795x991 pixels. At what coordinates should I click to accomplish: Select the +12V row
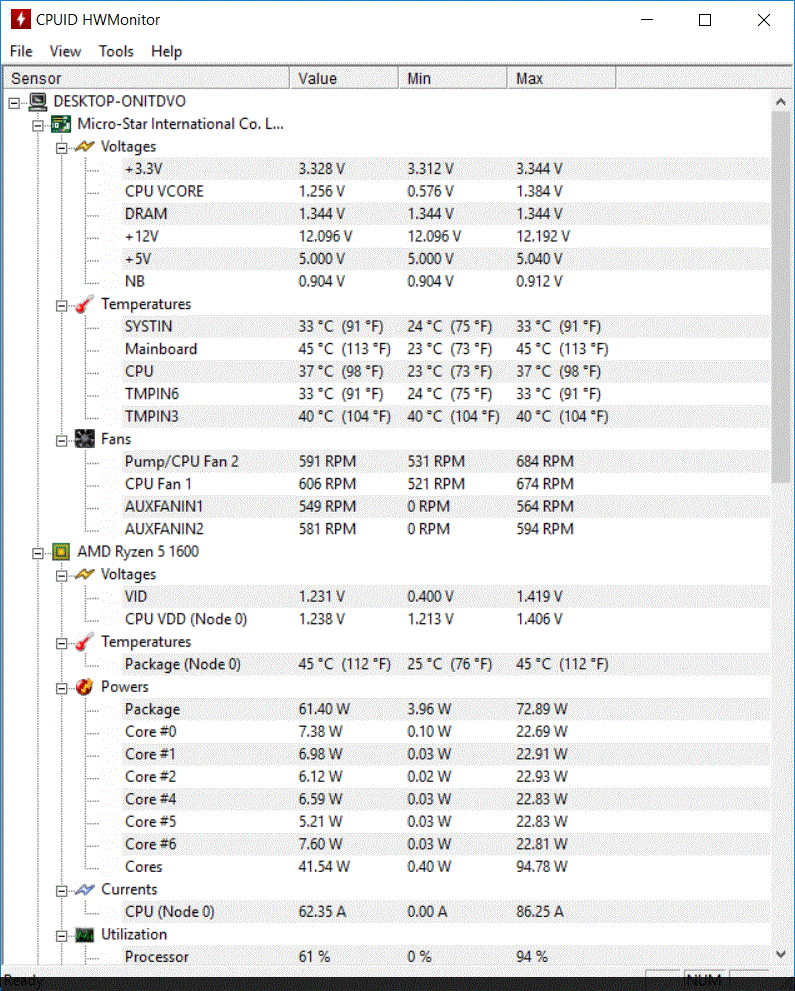point(446,236)
